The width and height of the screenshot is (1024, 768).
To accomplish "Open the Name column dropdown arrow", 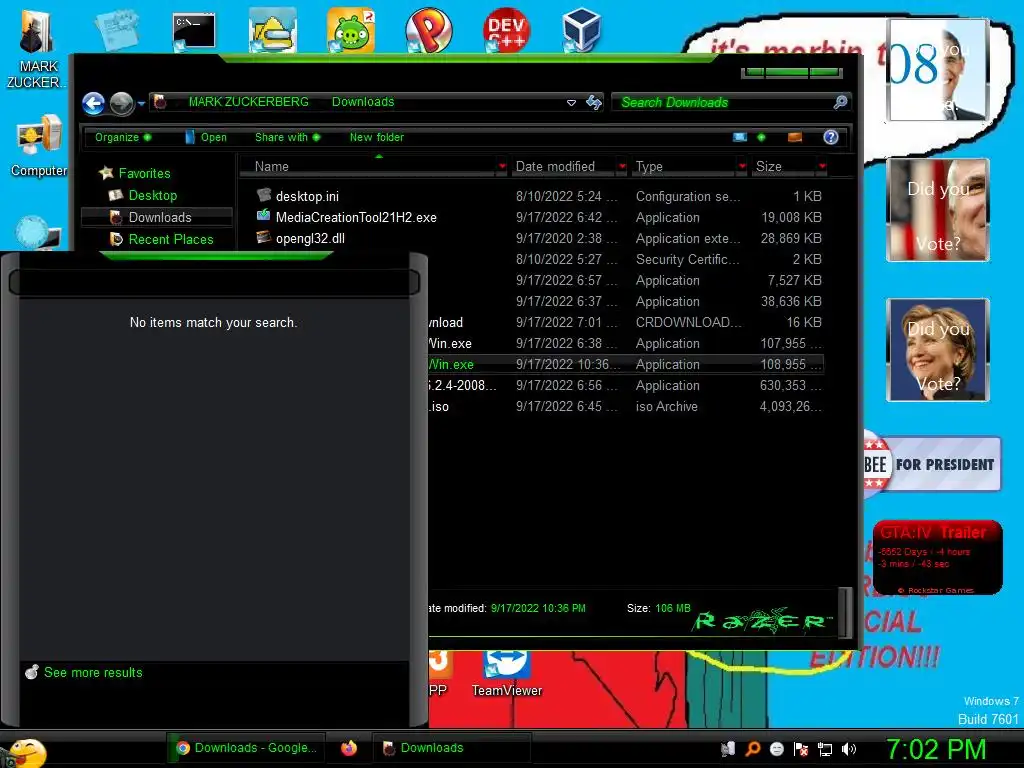I will point(502,167).
